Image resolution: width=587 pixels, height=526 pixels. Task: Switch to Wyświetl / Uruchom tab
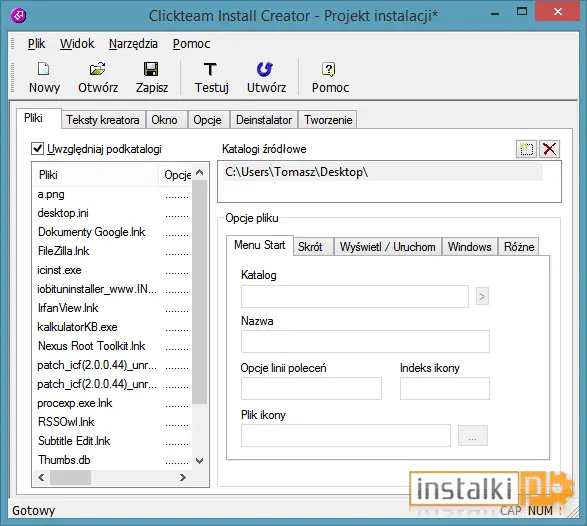(387, 247)
